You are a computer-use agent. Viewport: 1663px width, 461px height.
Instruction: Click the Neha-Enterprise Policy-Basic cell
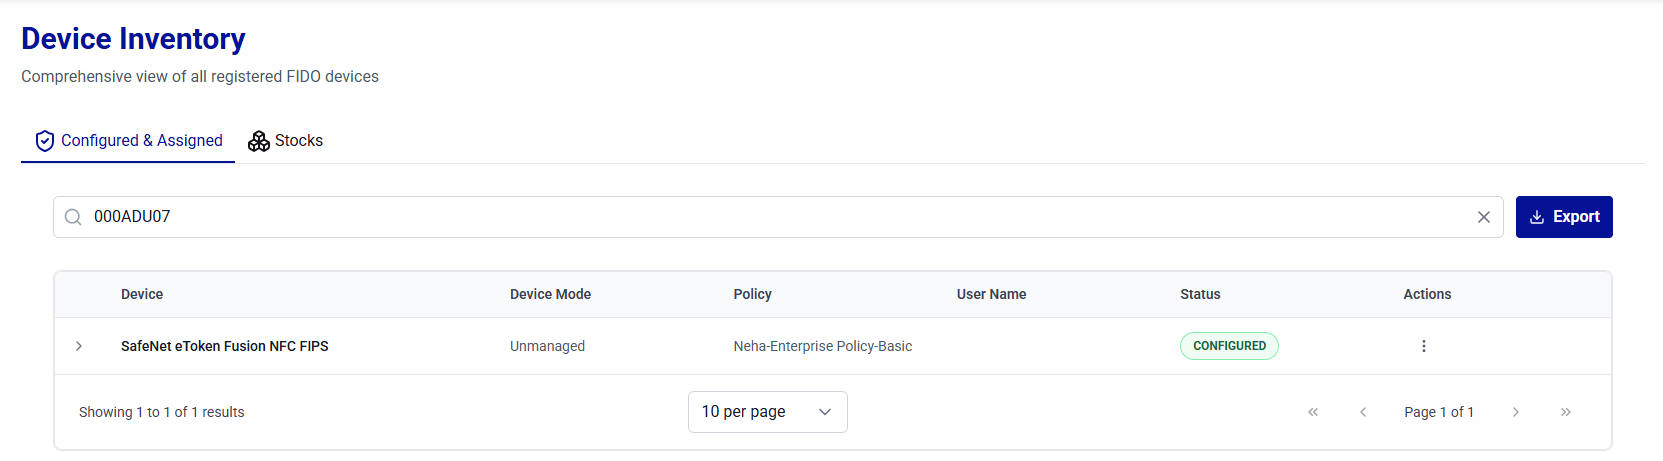(823, 346)
